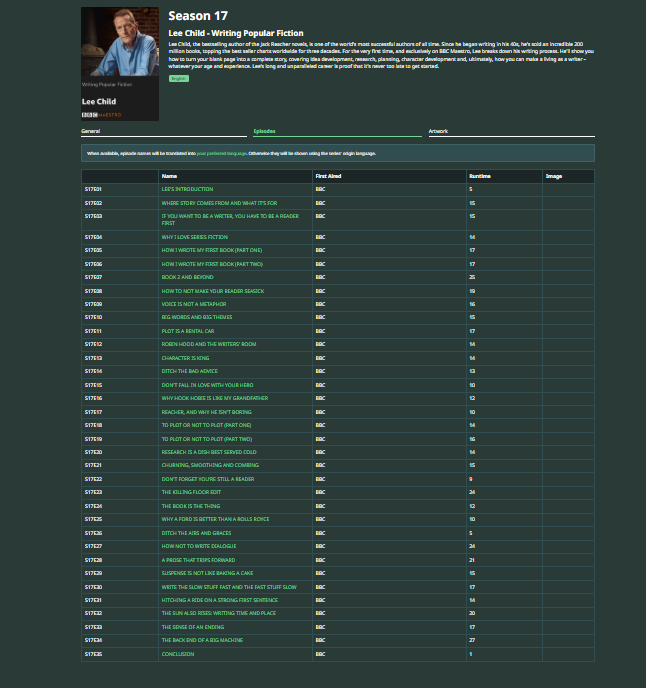Open Research Is a Dish Best Served Cold
Viewport: 646px width, 688px height.
pyautogui.click(x=209, y=452)
